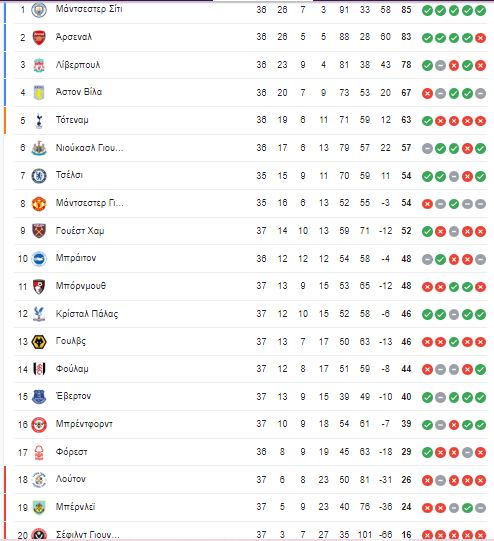The height and width of the screenshot is (541, 494).
Task: Click Tottenham's green win icon in form column
Action: click(427, 121)
